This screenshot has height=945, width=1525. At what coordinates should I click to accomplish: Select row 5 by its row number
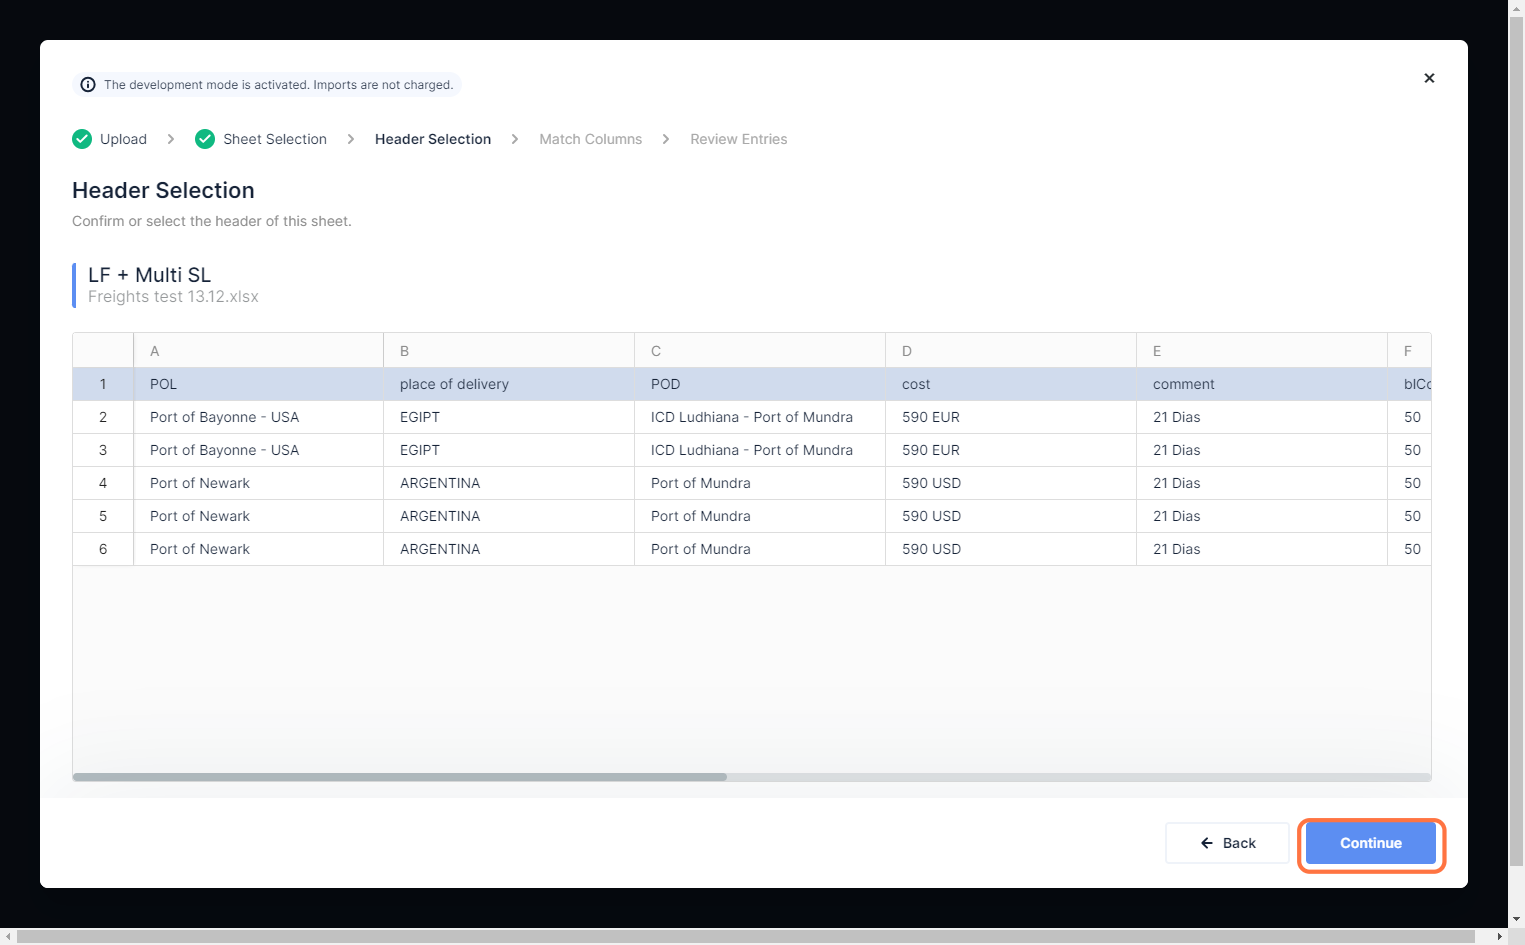pos(103,516)
